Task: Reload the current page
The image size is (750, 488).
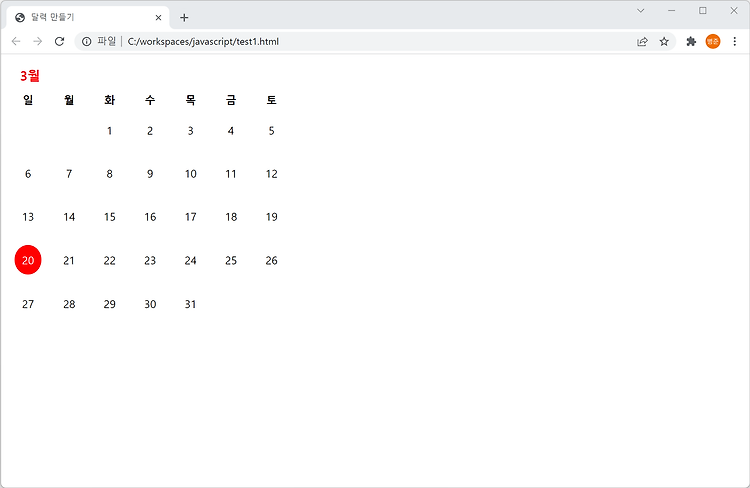Action: (x=59, y=42)
